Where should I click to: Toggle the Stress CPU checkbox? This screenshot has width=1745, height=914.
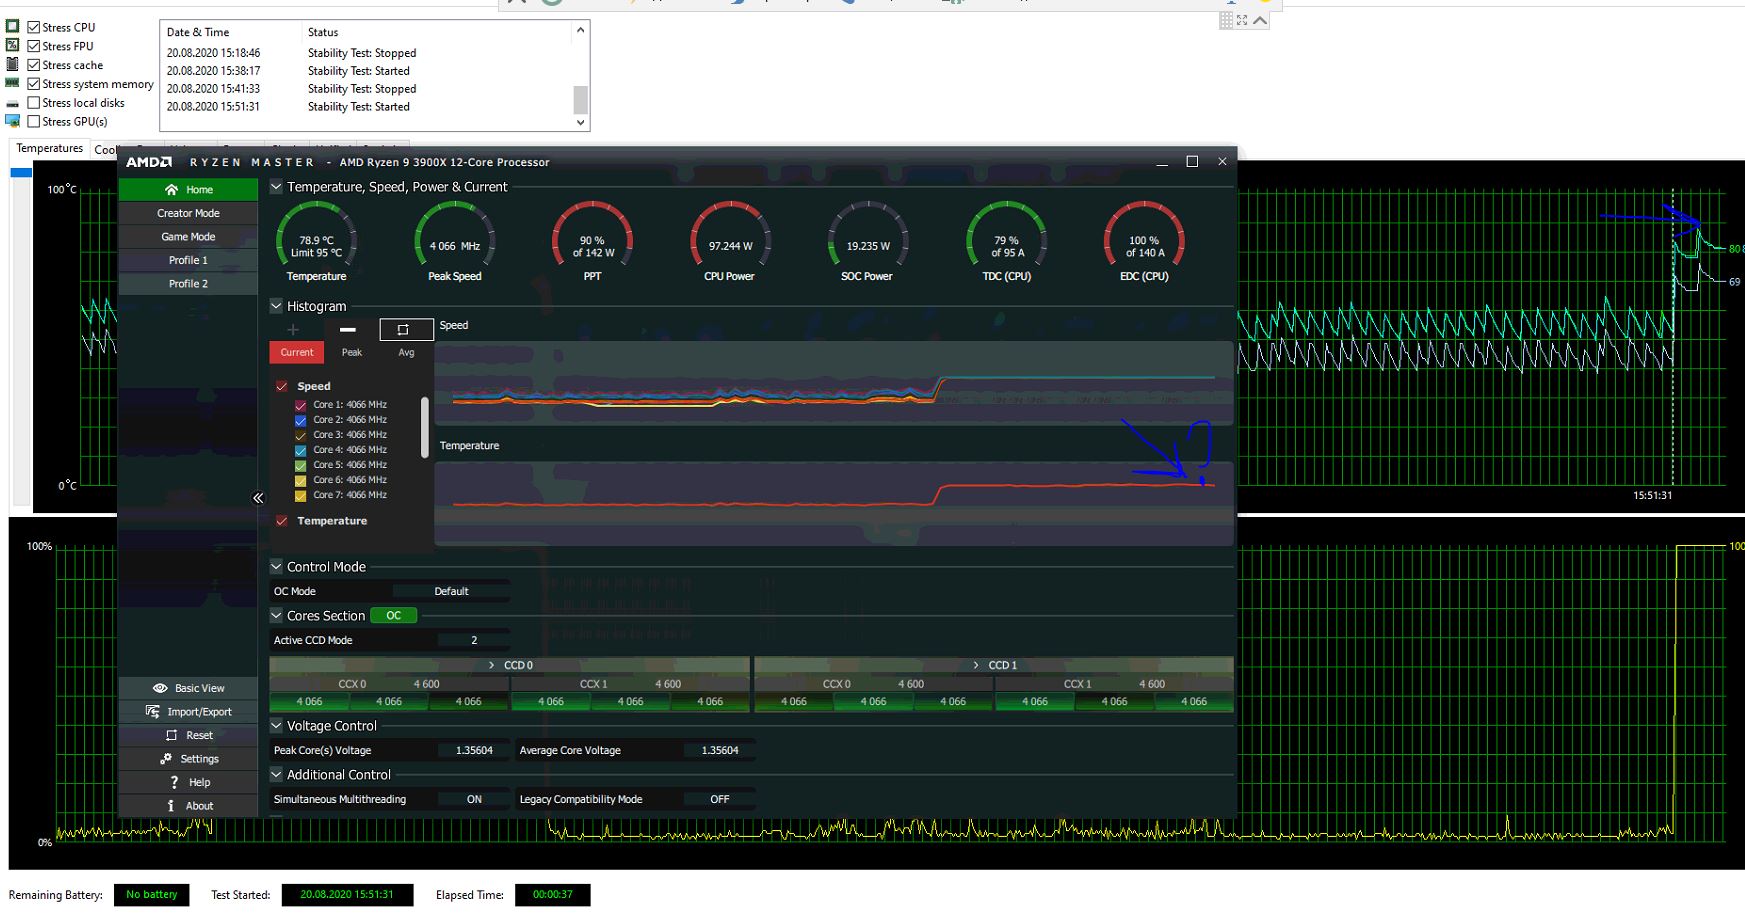coord(34,27)
